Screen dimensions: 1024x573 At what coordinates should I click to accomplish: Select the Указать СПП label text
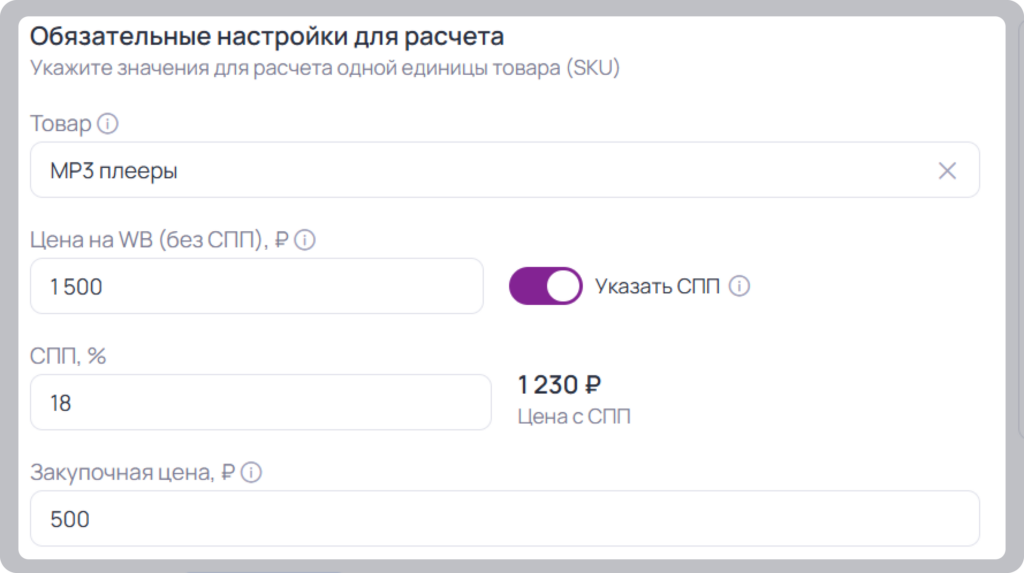657,286
